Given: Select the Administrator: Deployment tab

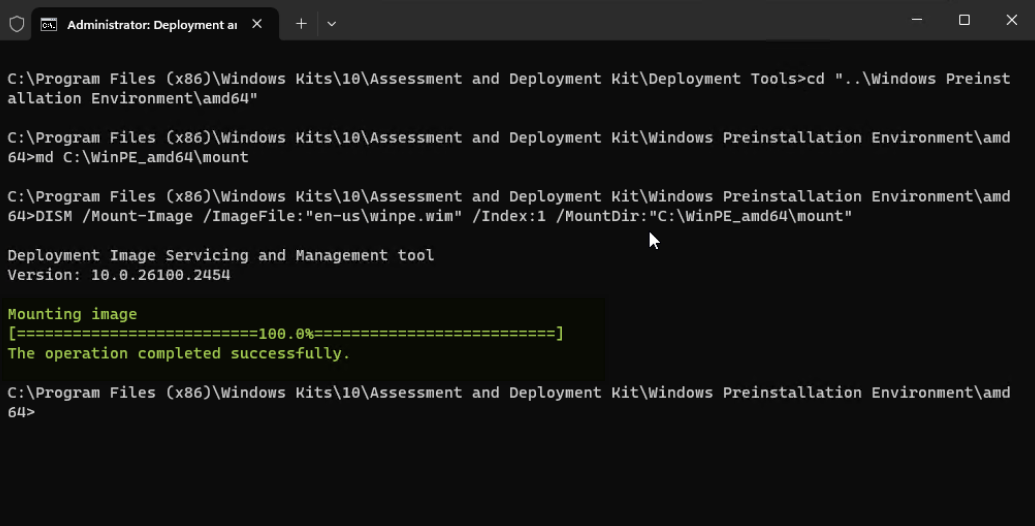Looking at the screenshot, I should (x=150, y=24).
